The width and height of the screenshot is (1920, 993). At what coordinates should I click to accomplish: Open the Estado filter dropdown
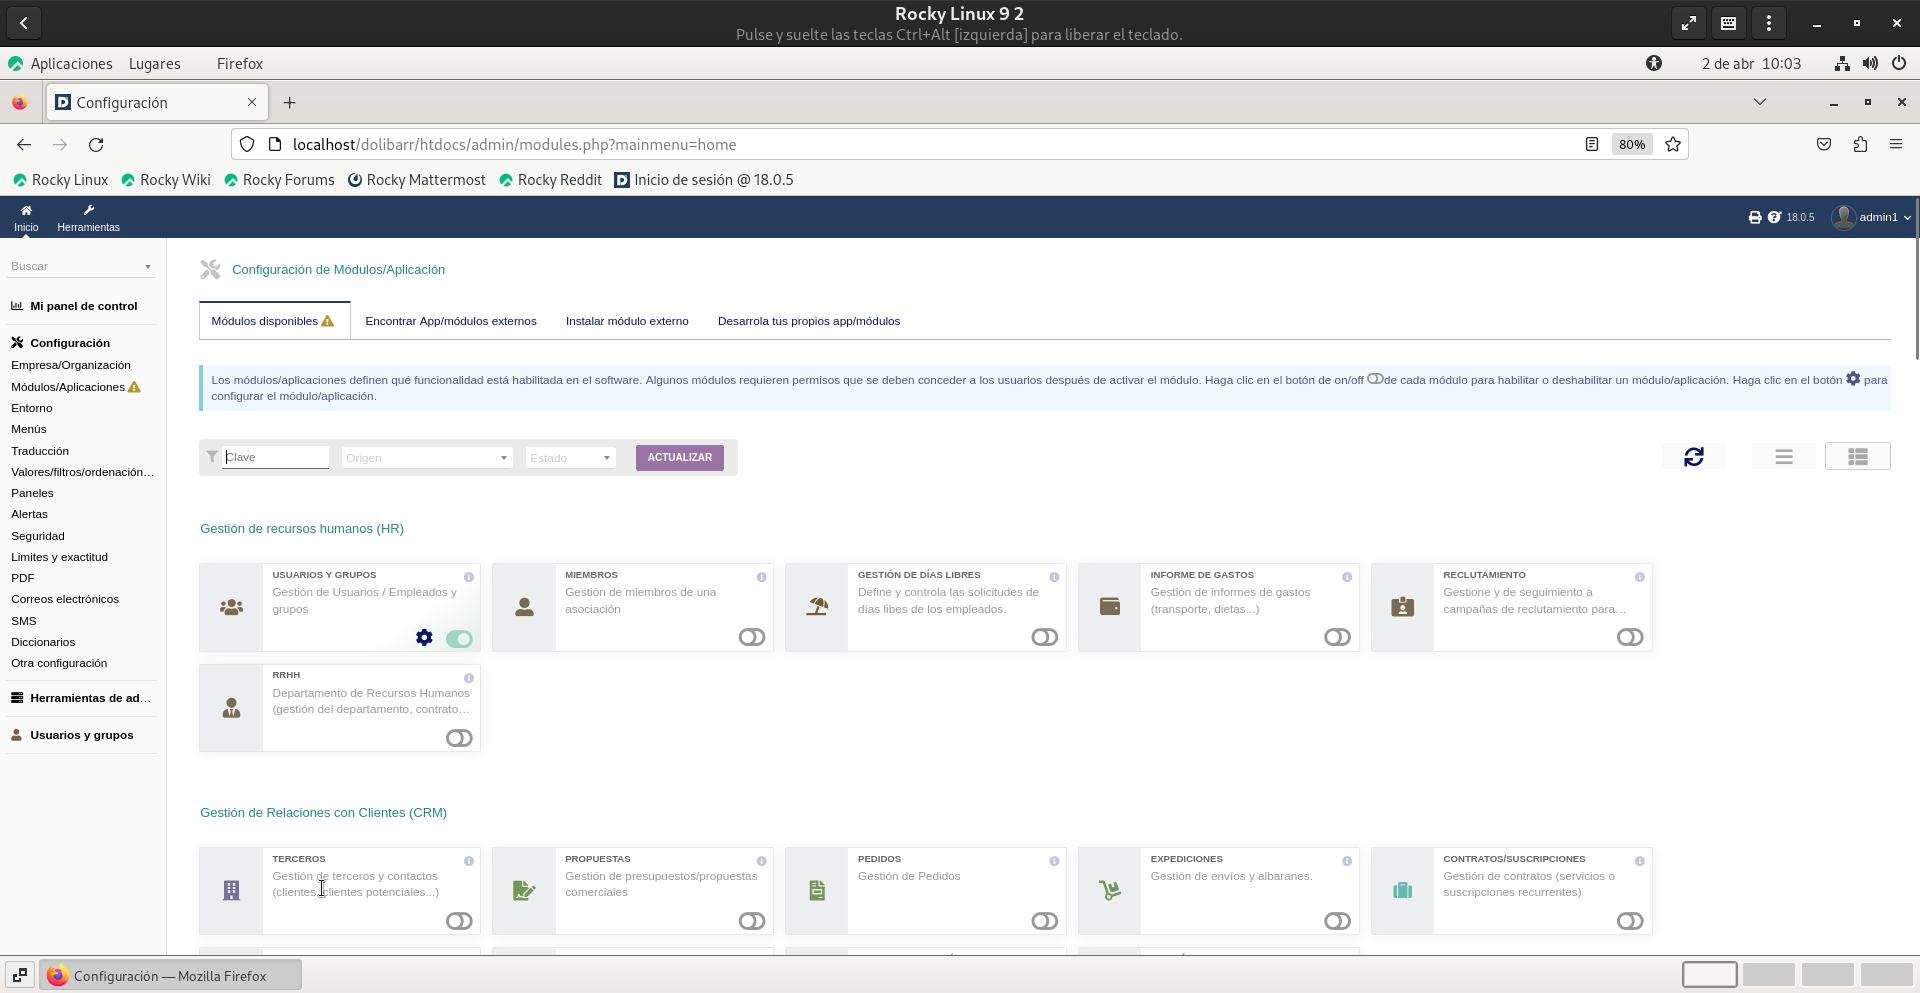(570, 458)
